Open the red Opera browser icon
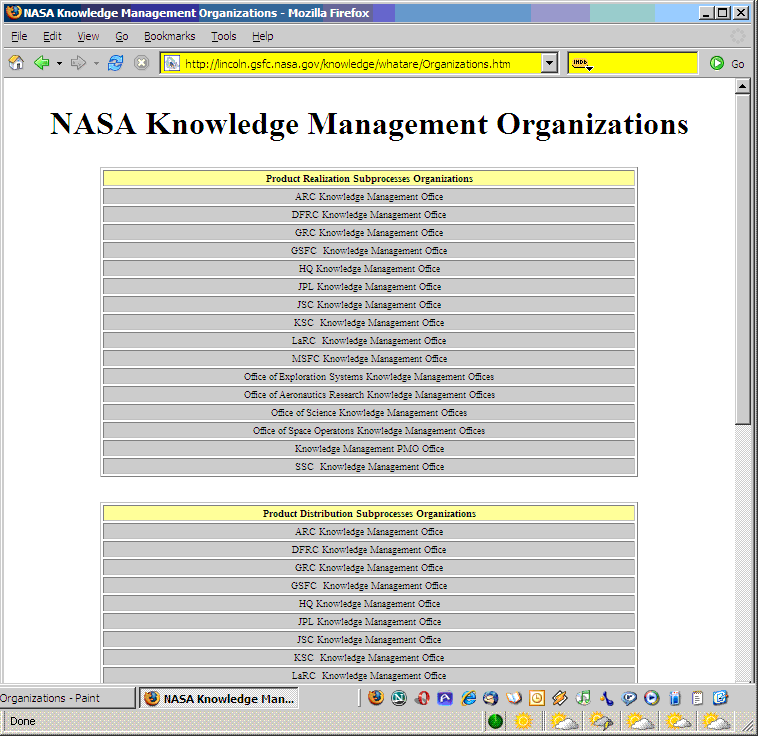This screenshot has height=736, width=758. pyautogui.click(x=422, y=698)
